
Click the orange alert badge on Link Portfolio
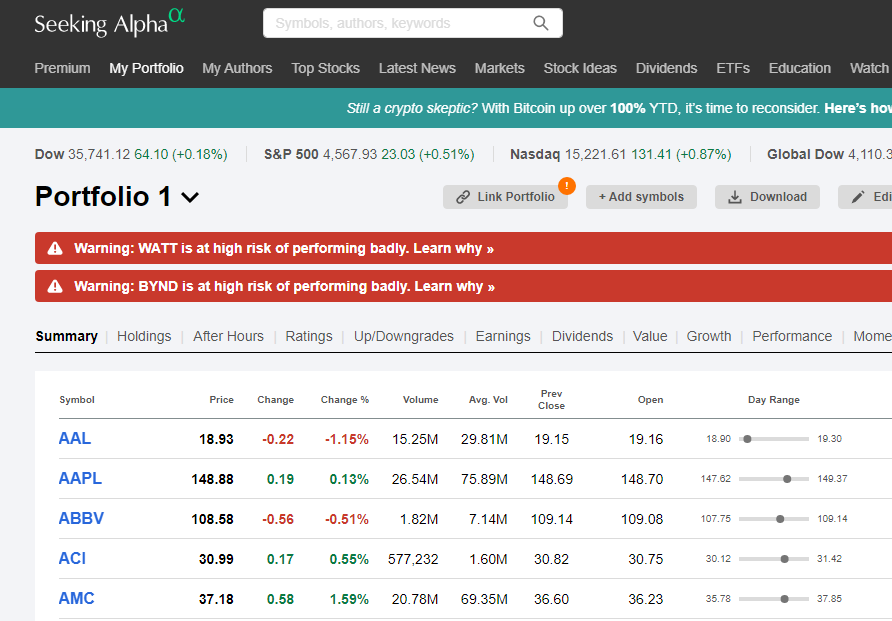click(x=567, y=186)
